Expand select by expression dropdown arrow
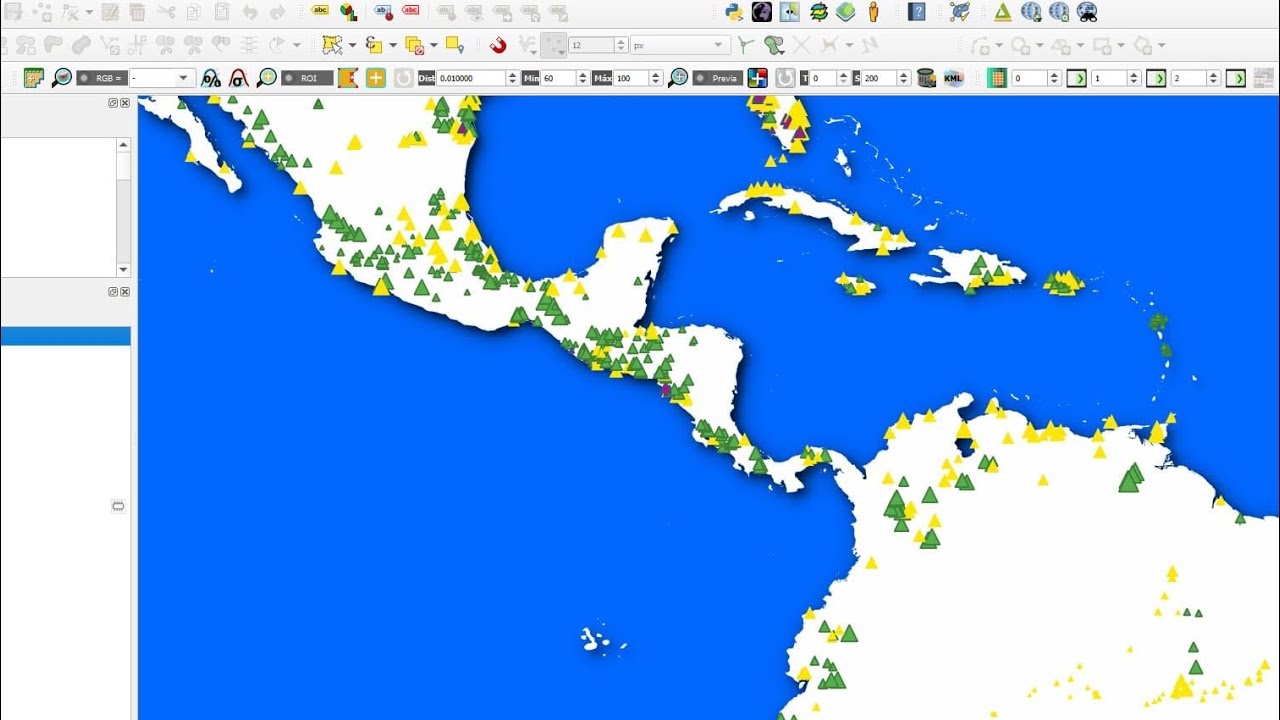Viewport: 1280px width, 720px height. 393,46
